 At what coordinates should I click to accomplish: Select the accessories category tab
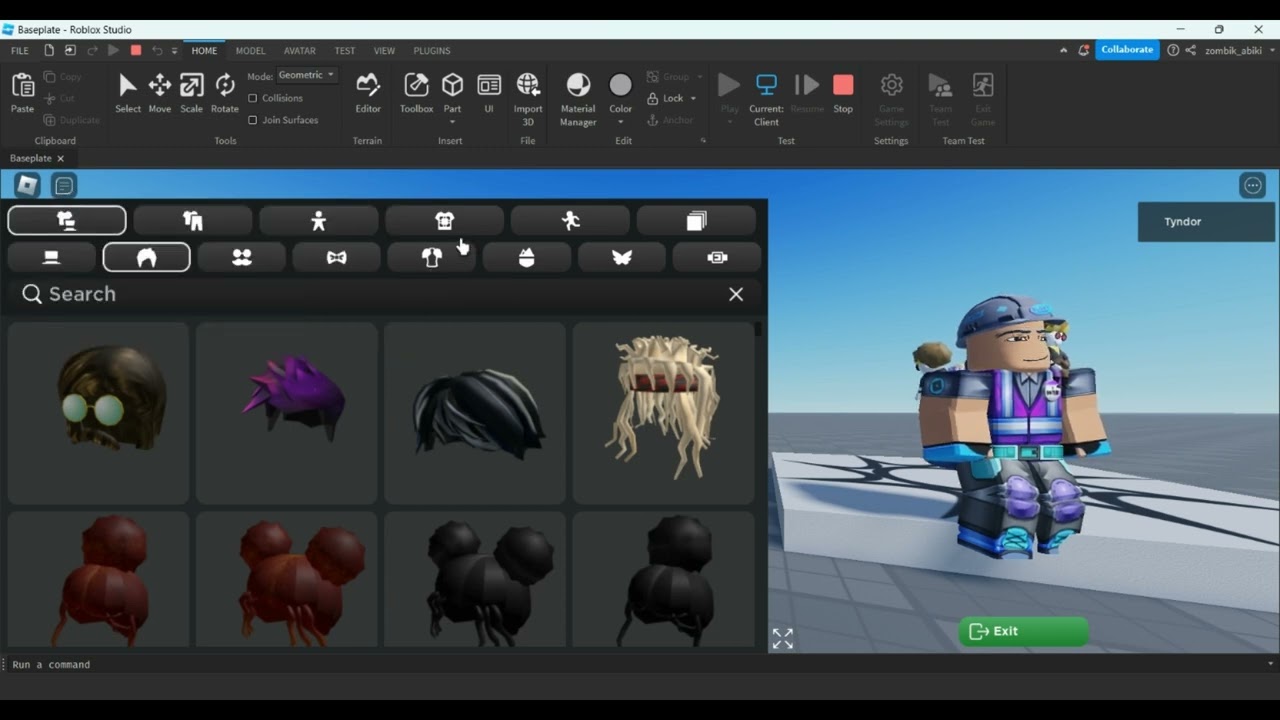click(67, 220)
